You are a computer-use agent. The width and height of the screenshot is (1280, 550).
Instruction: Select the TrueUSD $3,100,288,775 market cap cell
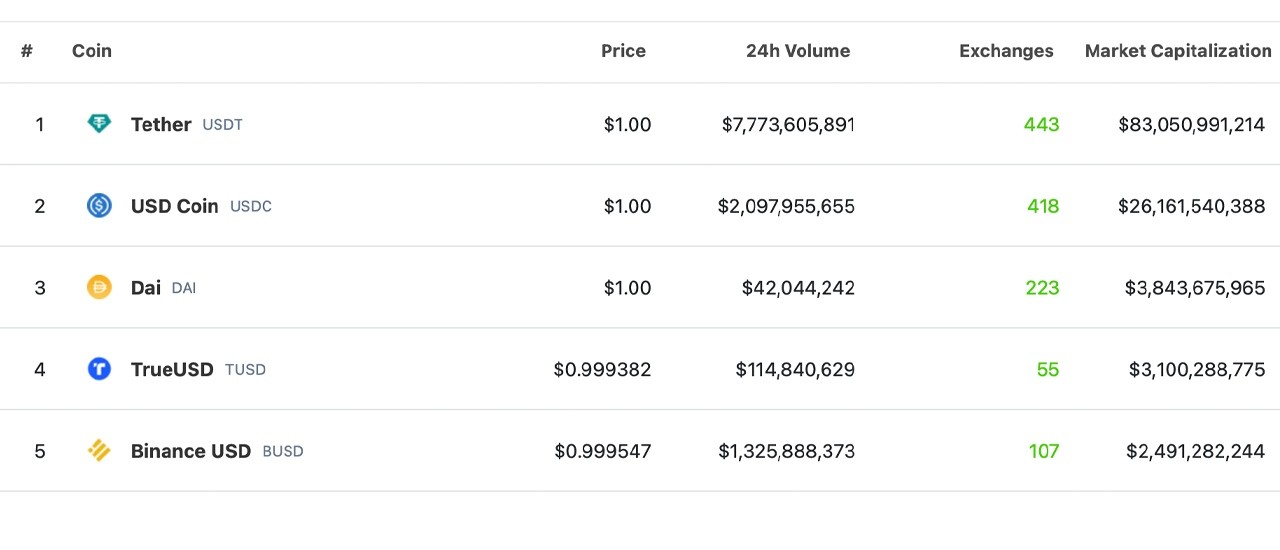[1197, 369]
